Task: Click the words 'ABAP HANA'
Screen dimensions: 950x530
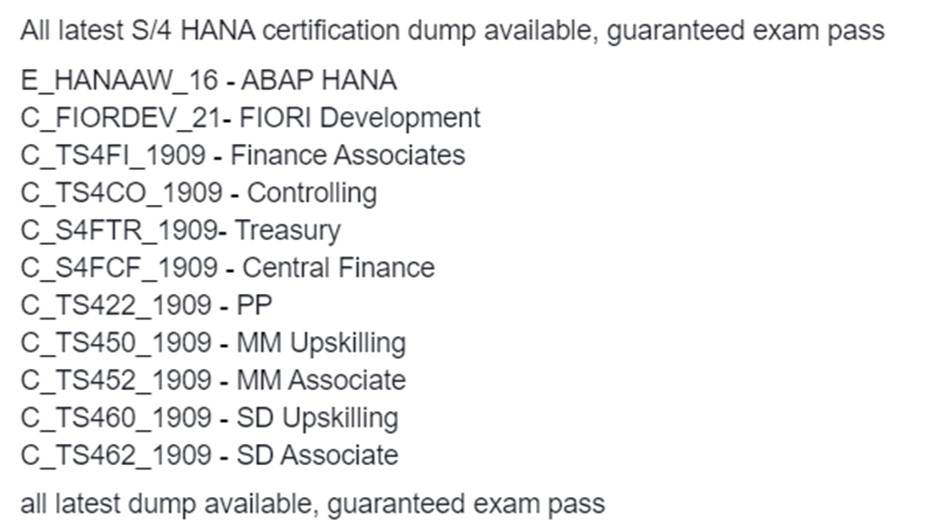Action: pyautogui.click(x=319, y=81)
